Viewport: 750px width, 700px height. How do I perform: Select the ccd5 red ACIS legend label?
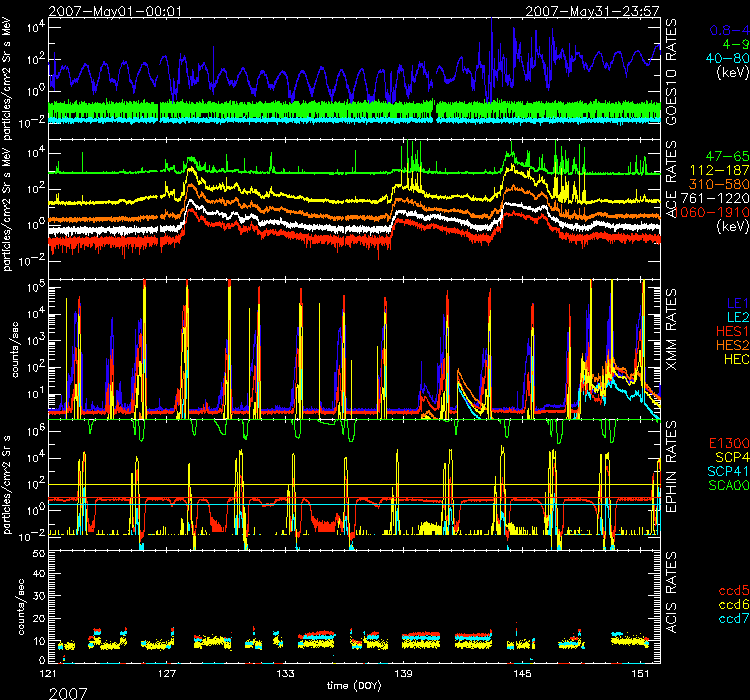pyautogui.click(x=727, y=593)
